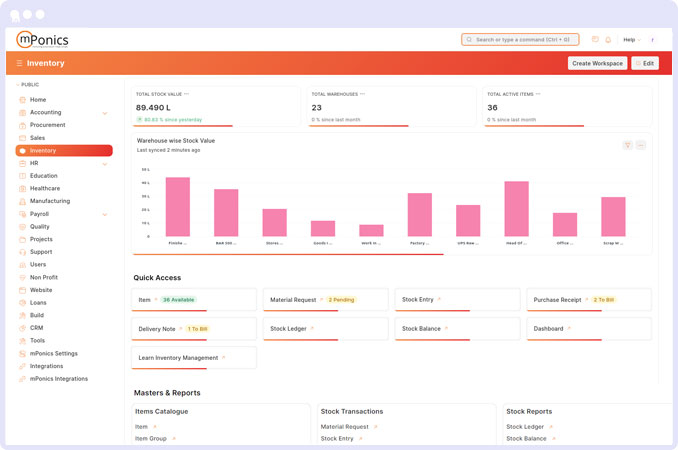Open the Purchase Receipt quick access card
This screenshot has width=678, height=450.
[x=589, y=300]
